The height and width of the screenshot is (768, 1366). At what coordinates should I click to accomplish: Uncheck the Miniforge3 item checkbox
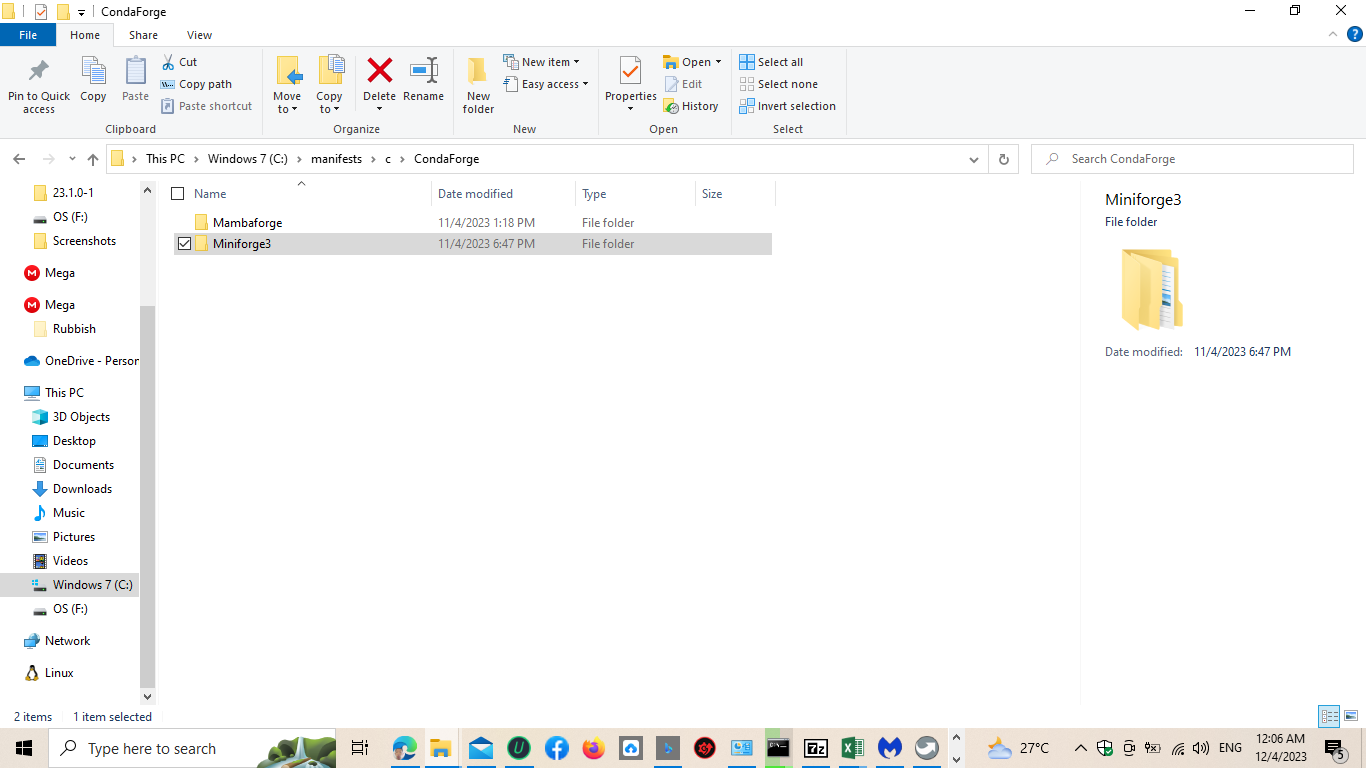[x=185, y=243]
